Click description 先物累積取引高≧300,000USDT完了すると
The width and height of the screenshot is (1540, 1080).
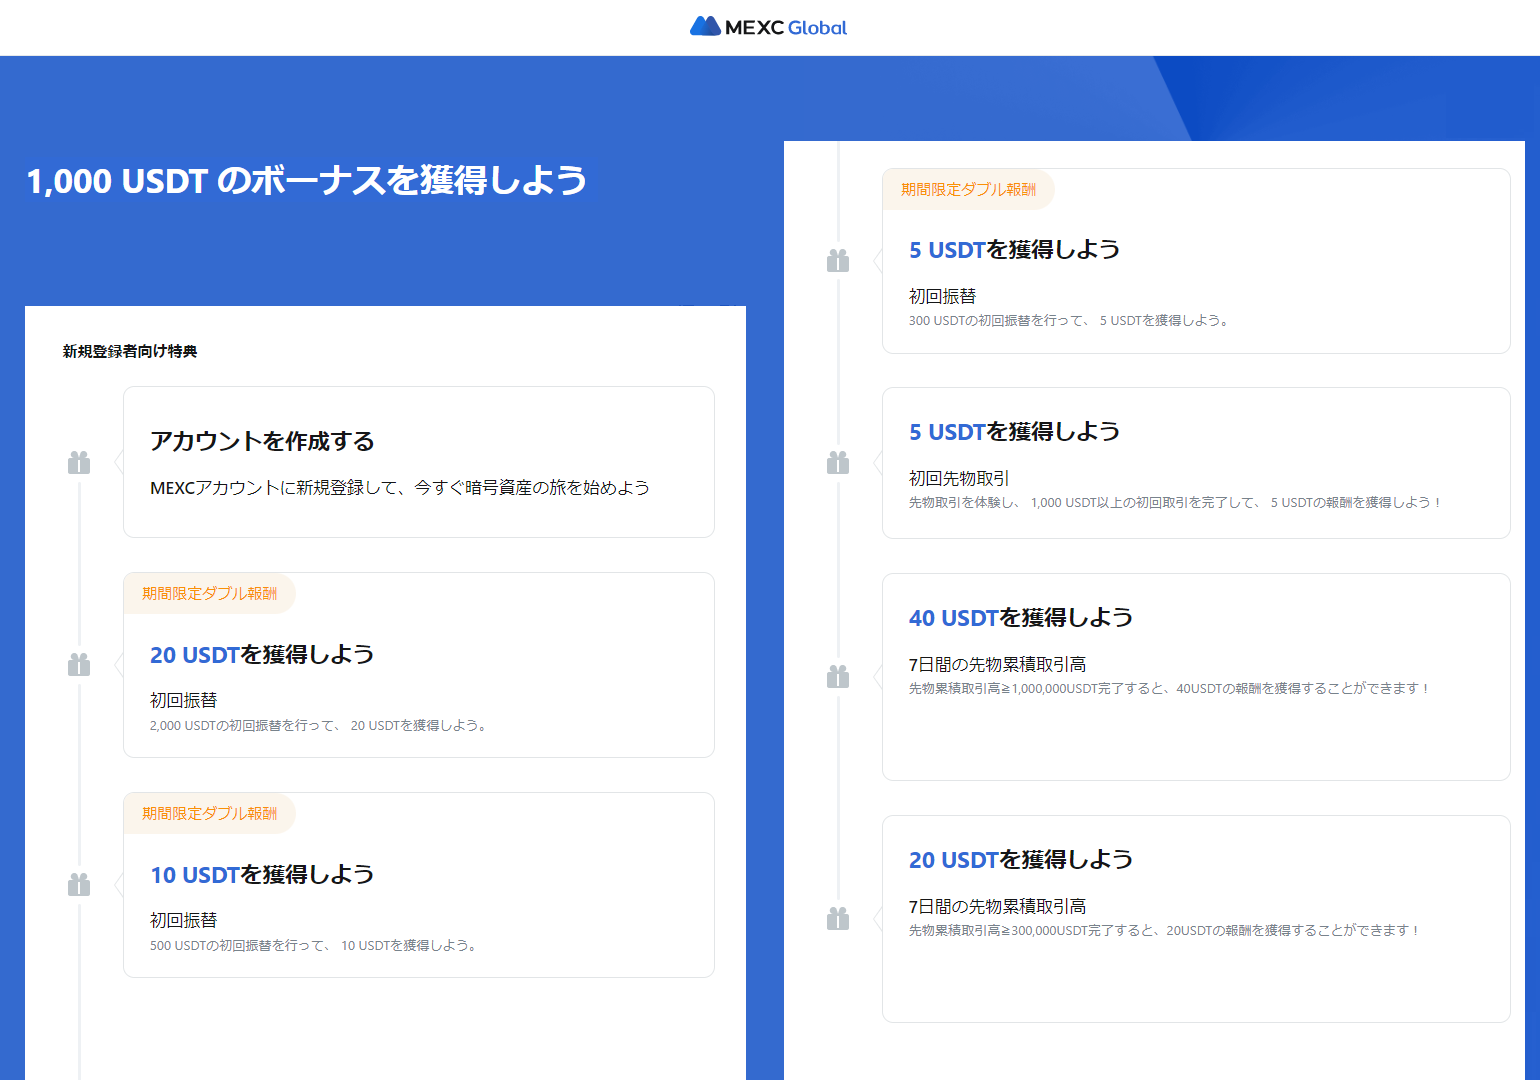(1165, 930)
